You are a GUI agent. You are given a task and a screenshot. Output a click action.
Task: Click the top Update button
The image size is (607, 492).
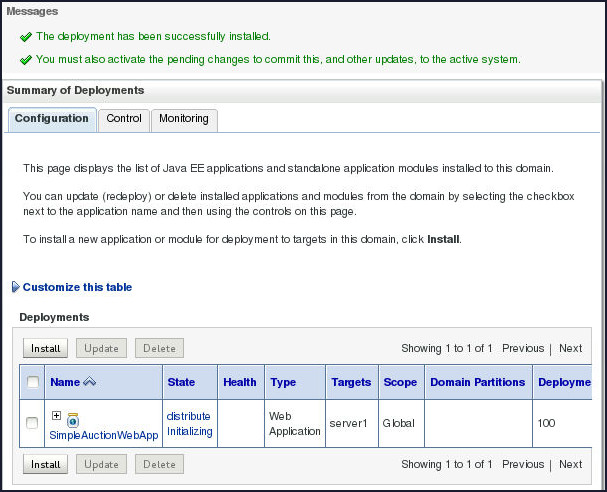101,348
